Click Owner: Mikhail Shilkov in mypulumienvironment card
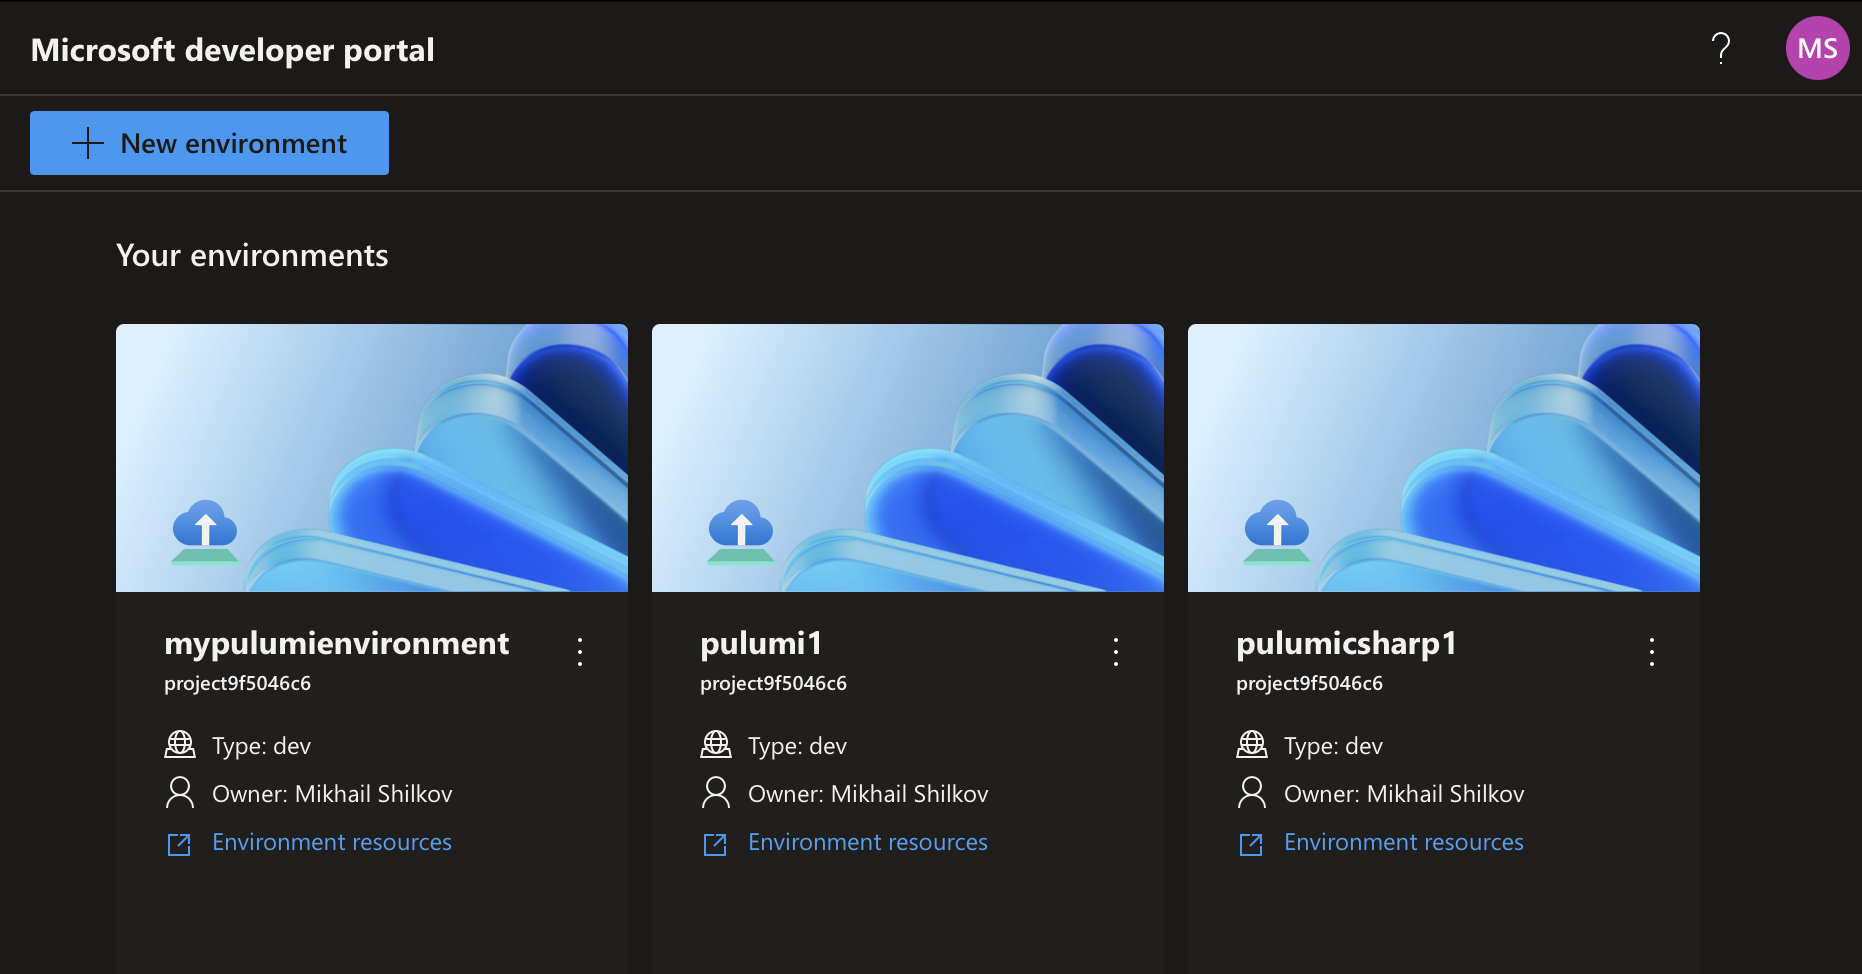This screenshot has width=1862, height=974. (x=332, y=794)
